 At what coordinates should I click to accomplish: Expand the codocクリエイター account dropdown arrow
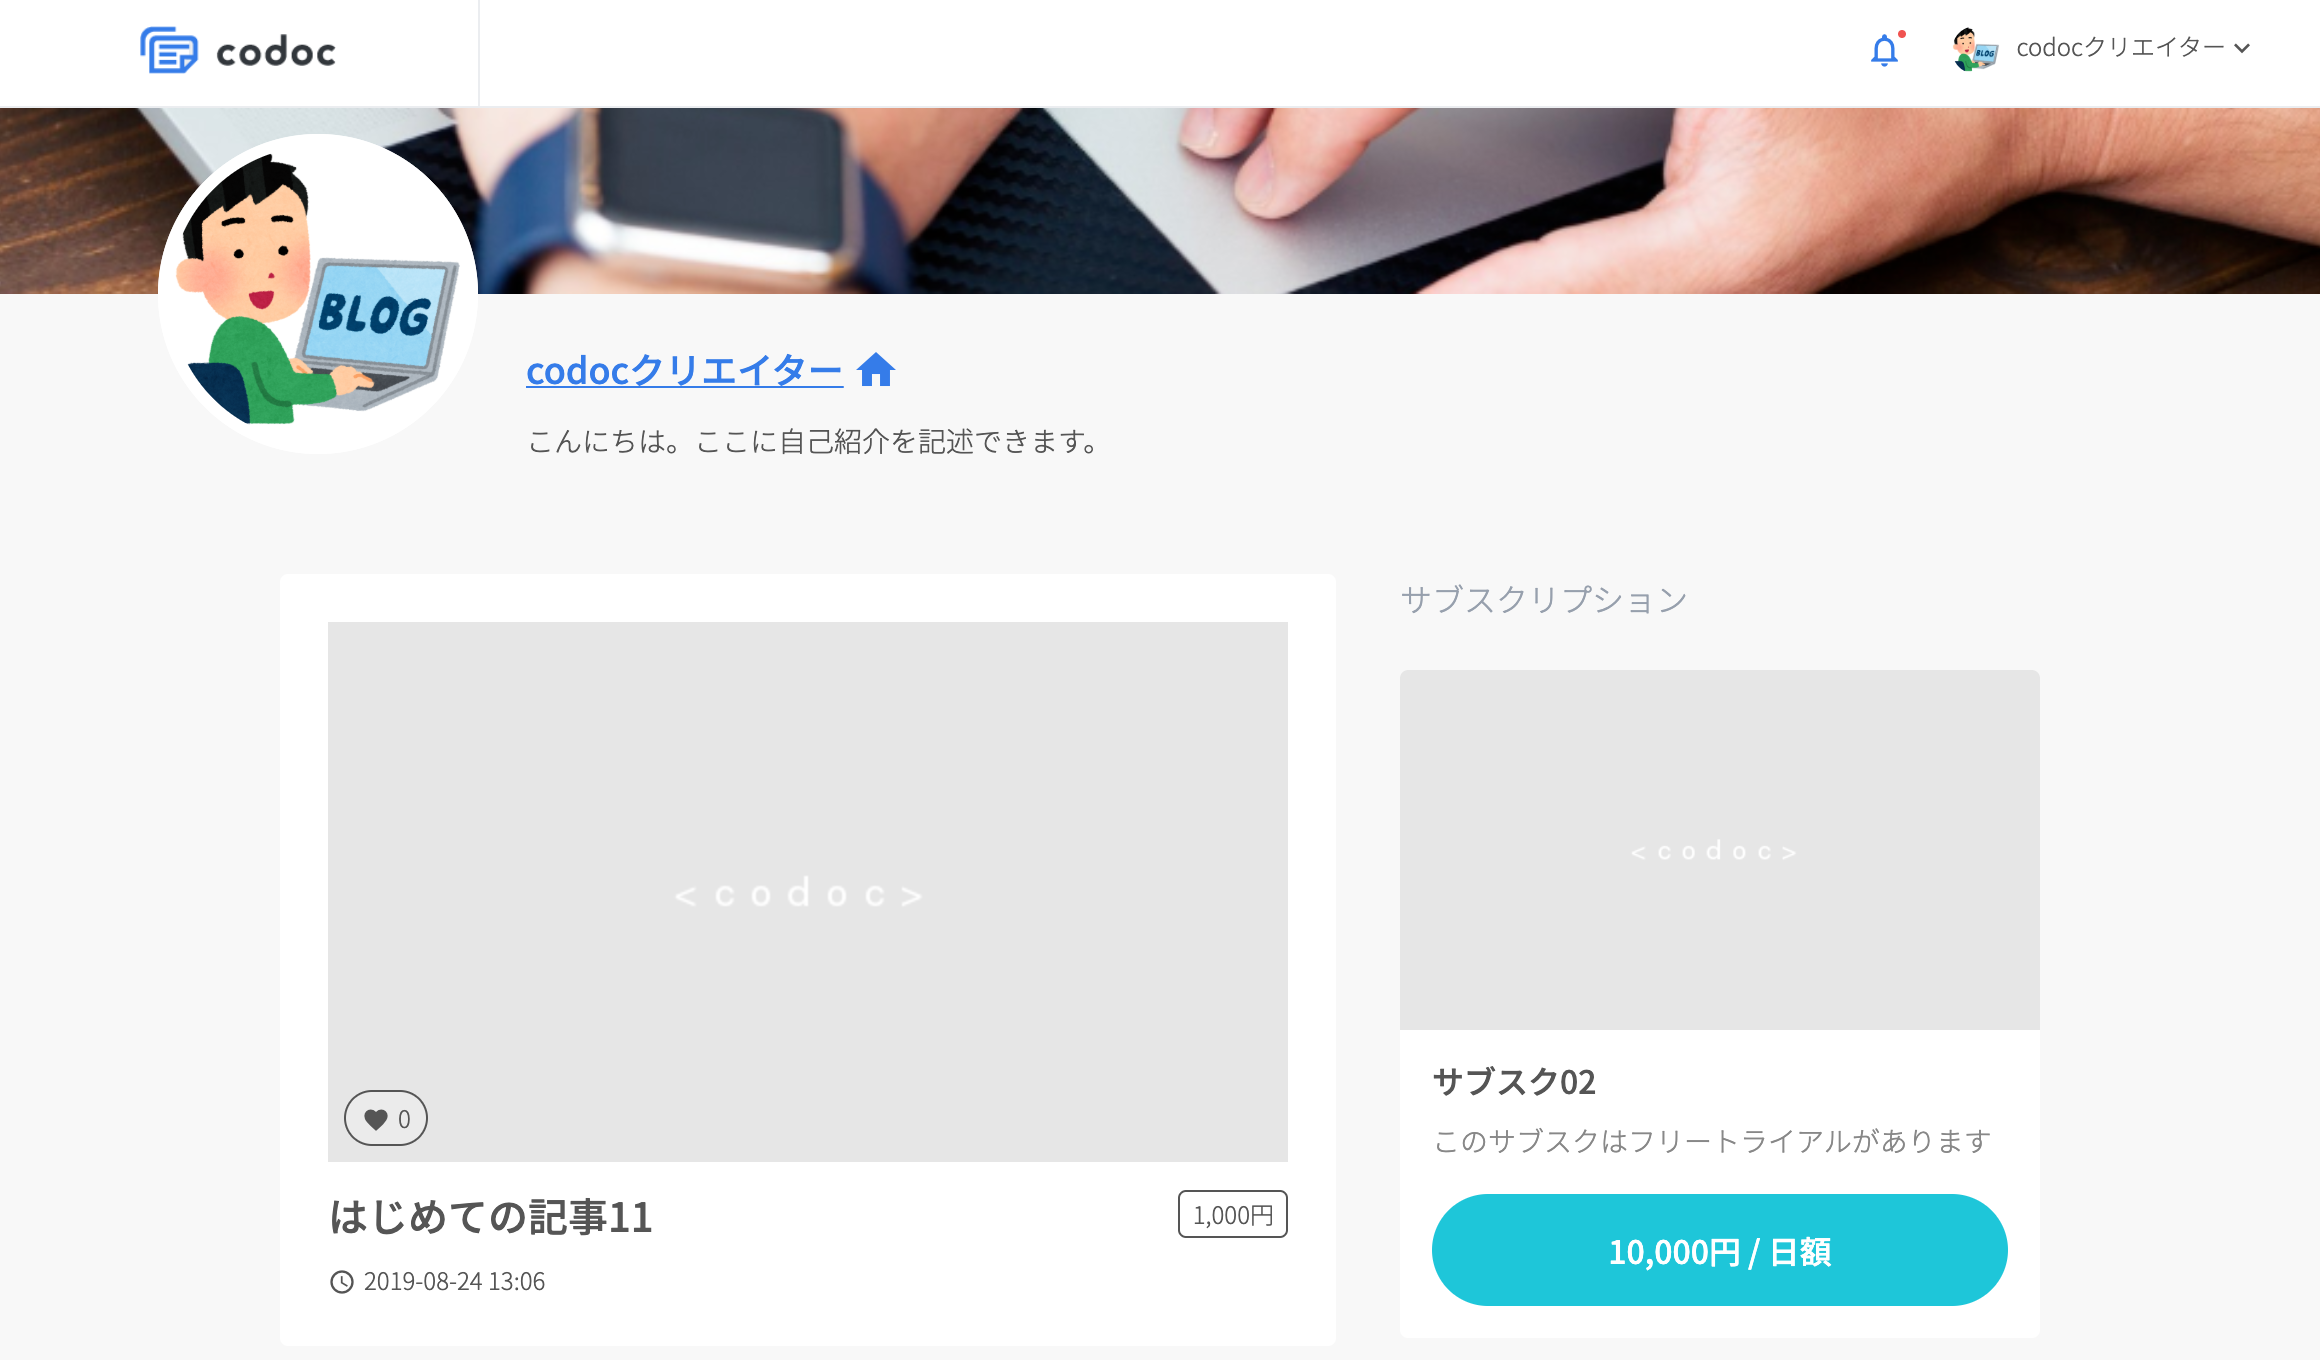tap(2242, 48)
